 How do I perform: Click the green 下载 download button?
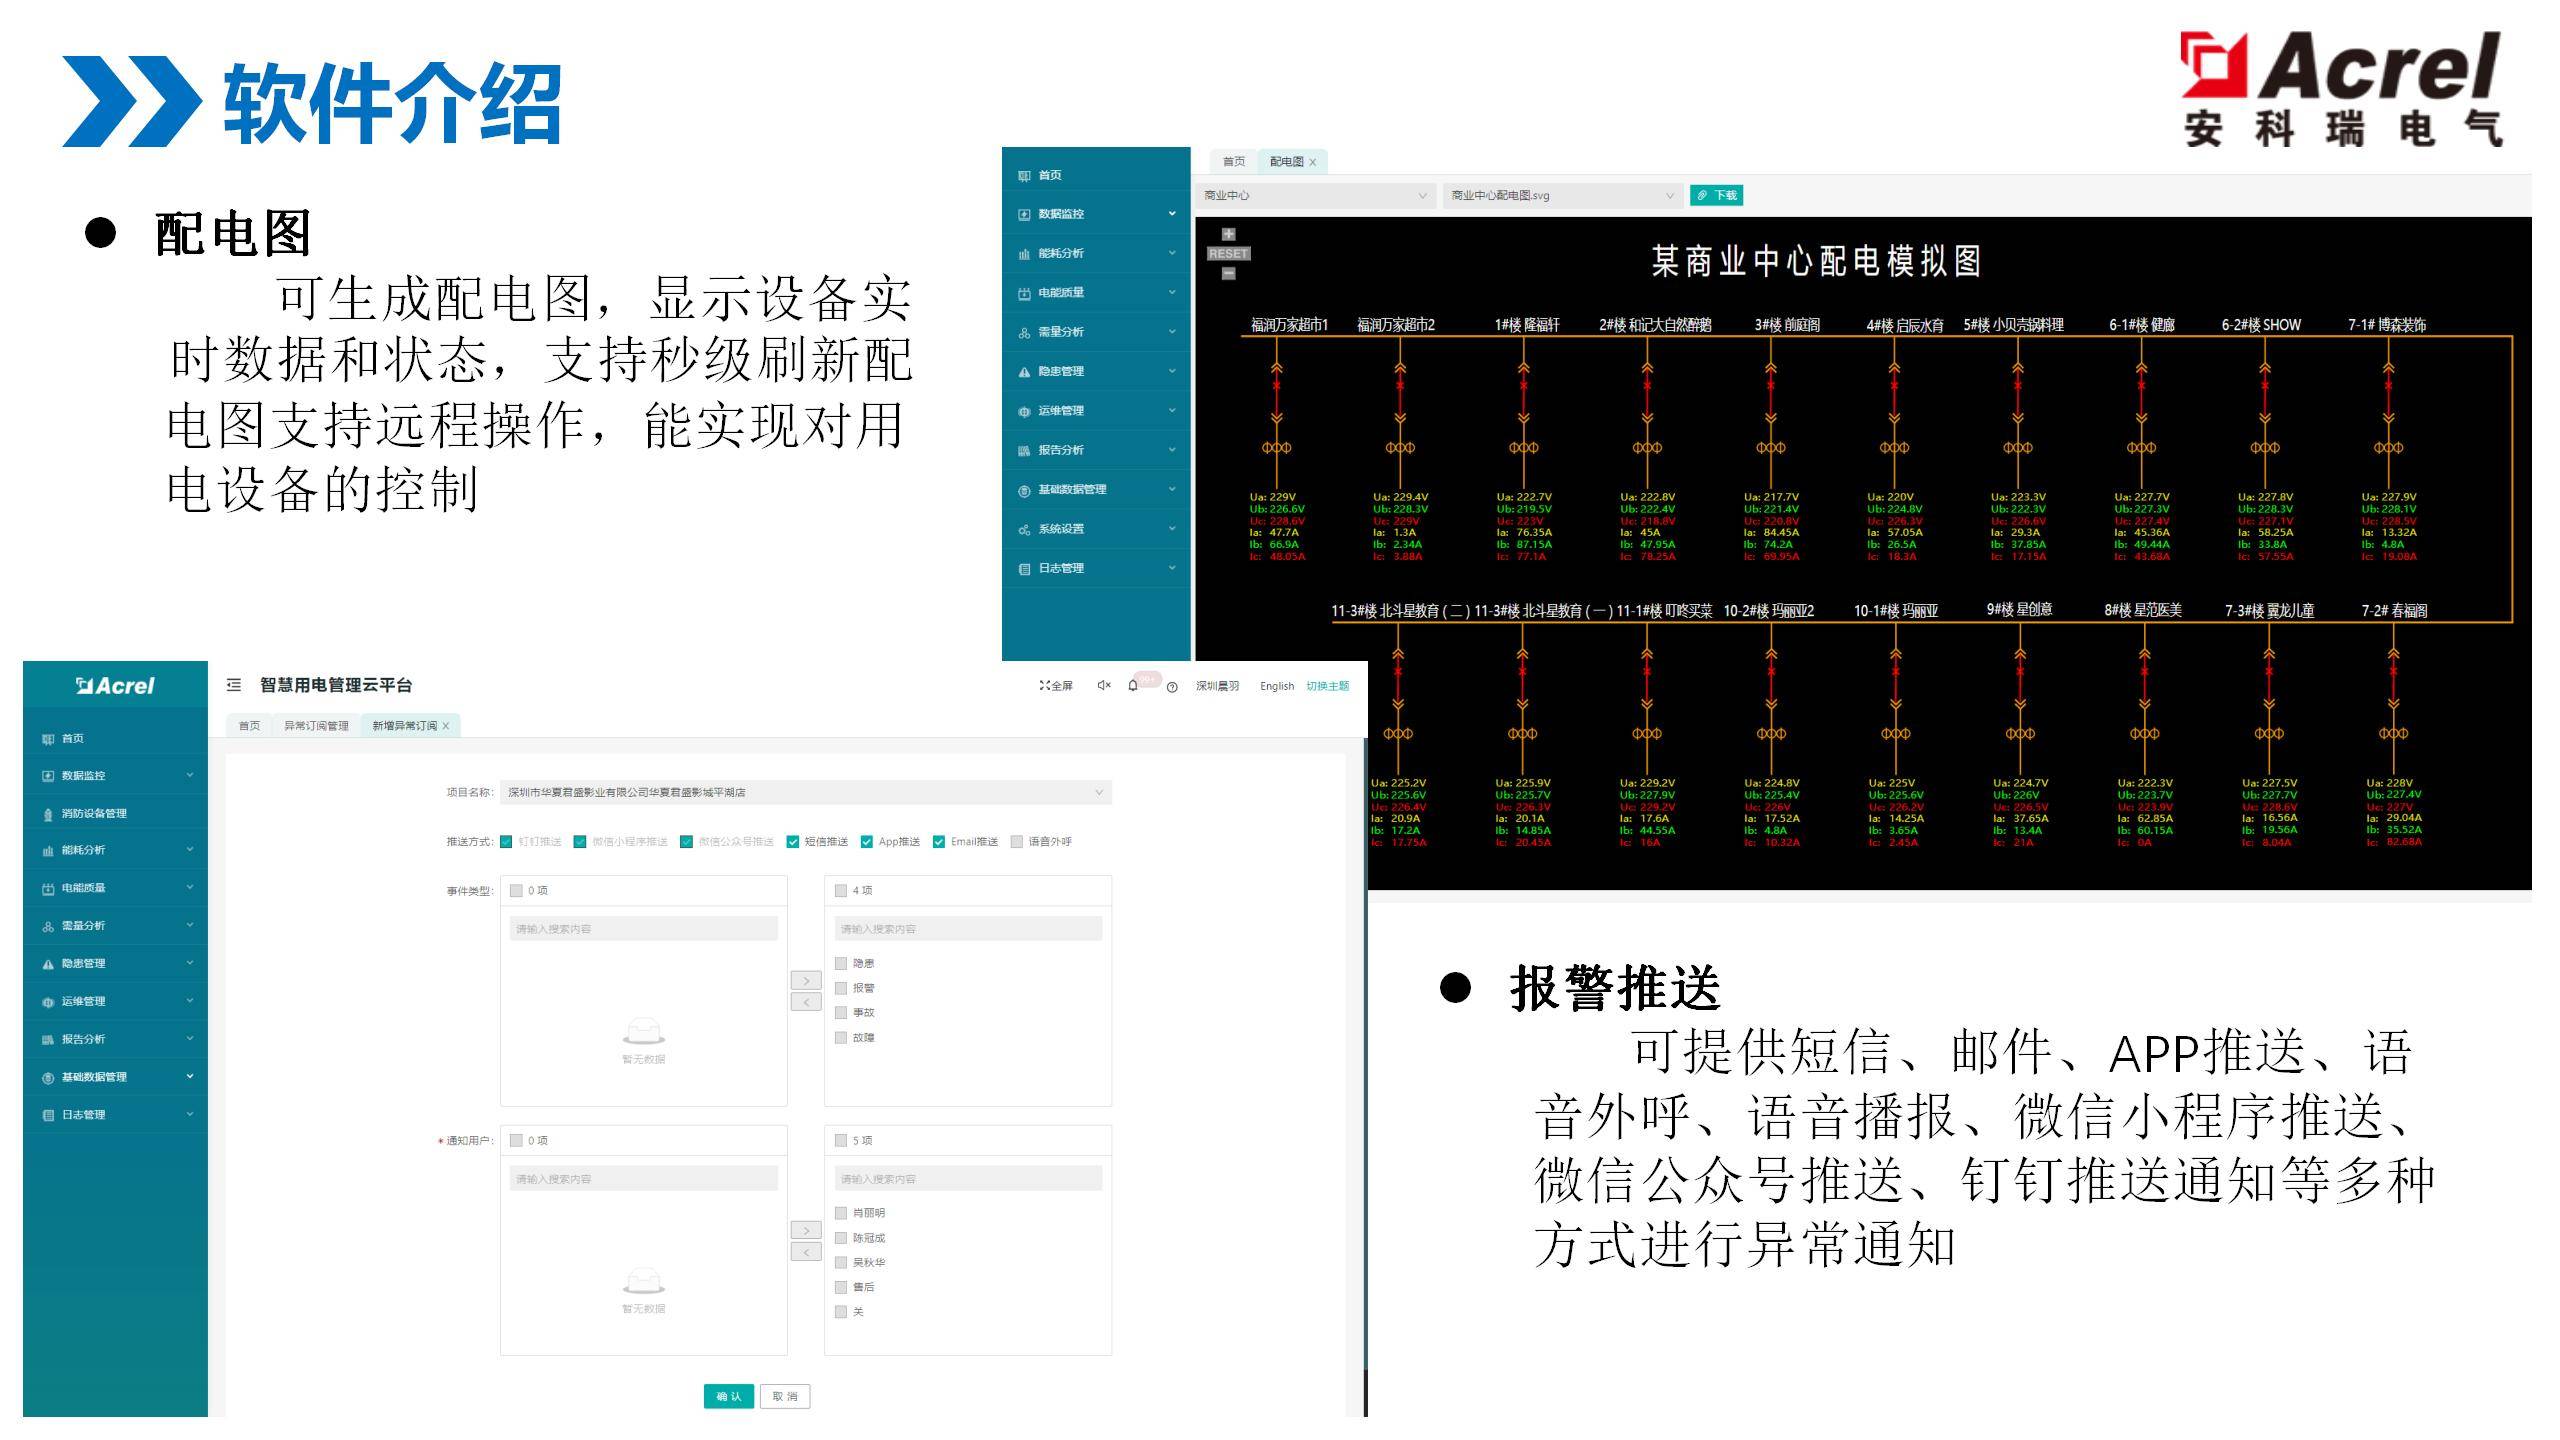[x=1716, y=196]
